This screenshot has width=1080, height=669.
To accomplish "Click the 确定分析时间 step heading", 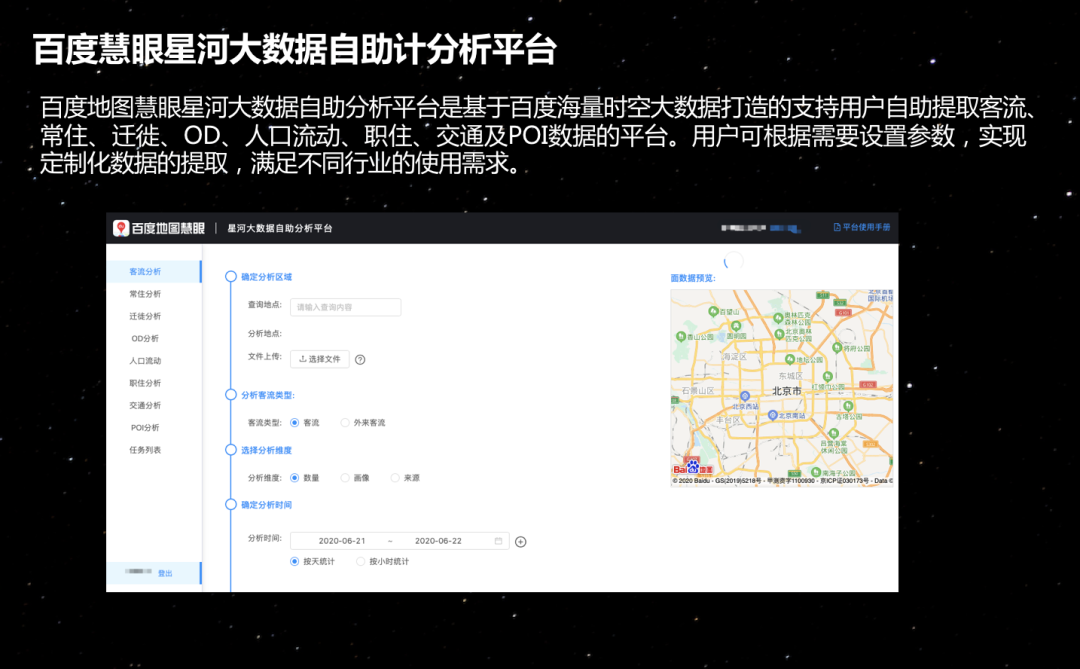I will coord(267,505).
